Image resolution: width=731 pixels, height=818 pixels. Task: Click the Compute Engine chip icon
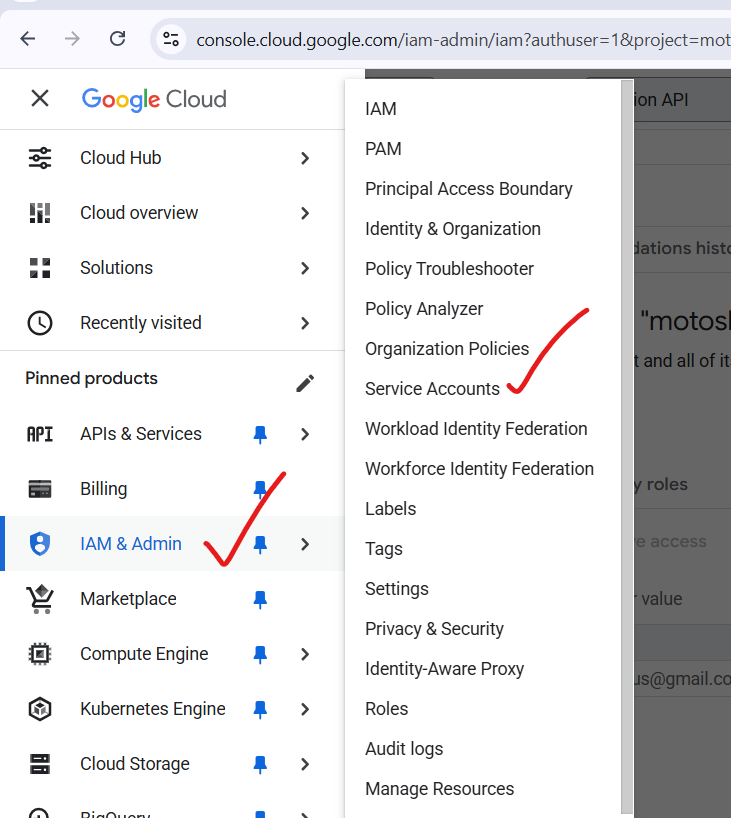[40, 654]
